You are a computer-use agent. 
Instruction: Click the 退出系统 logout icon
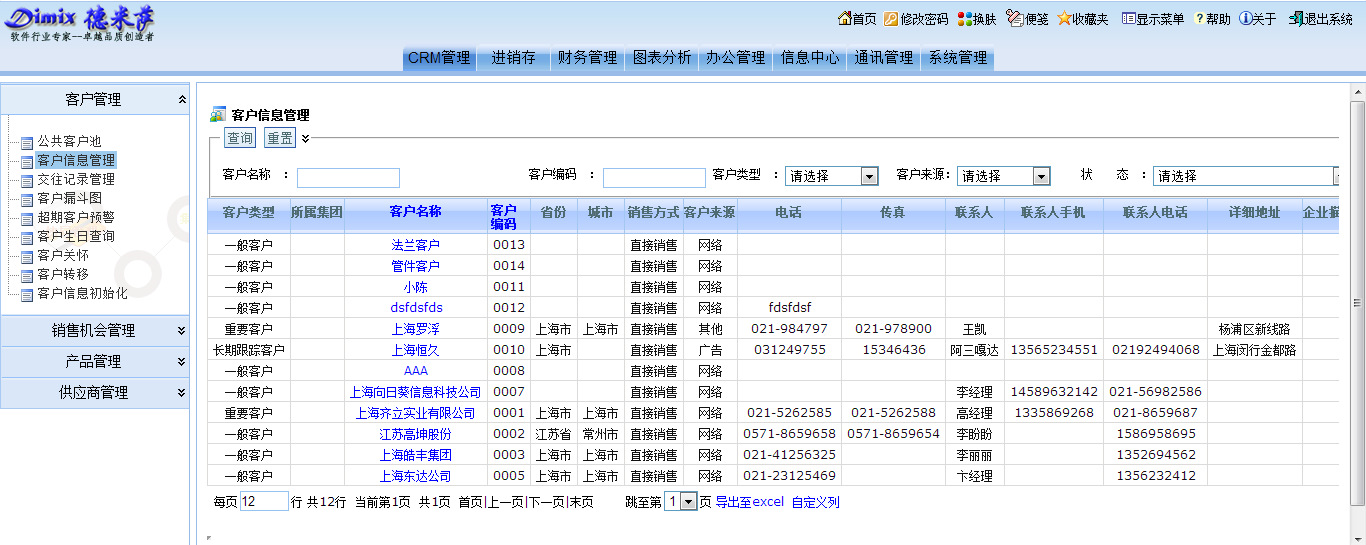point(1296,19)
